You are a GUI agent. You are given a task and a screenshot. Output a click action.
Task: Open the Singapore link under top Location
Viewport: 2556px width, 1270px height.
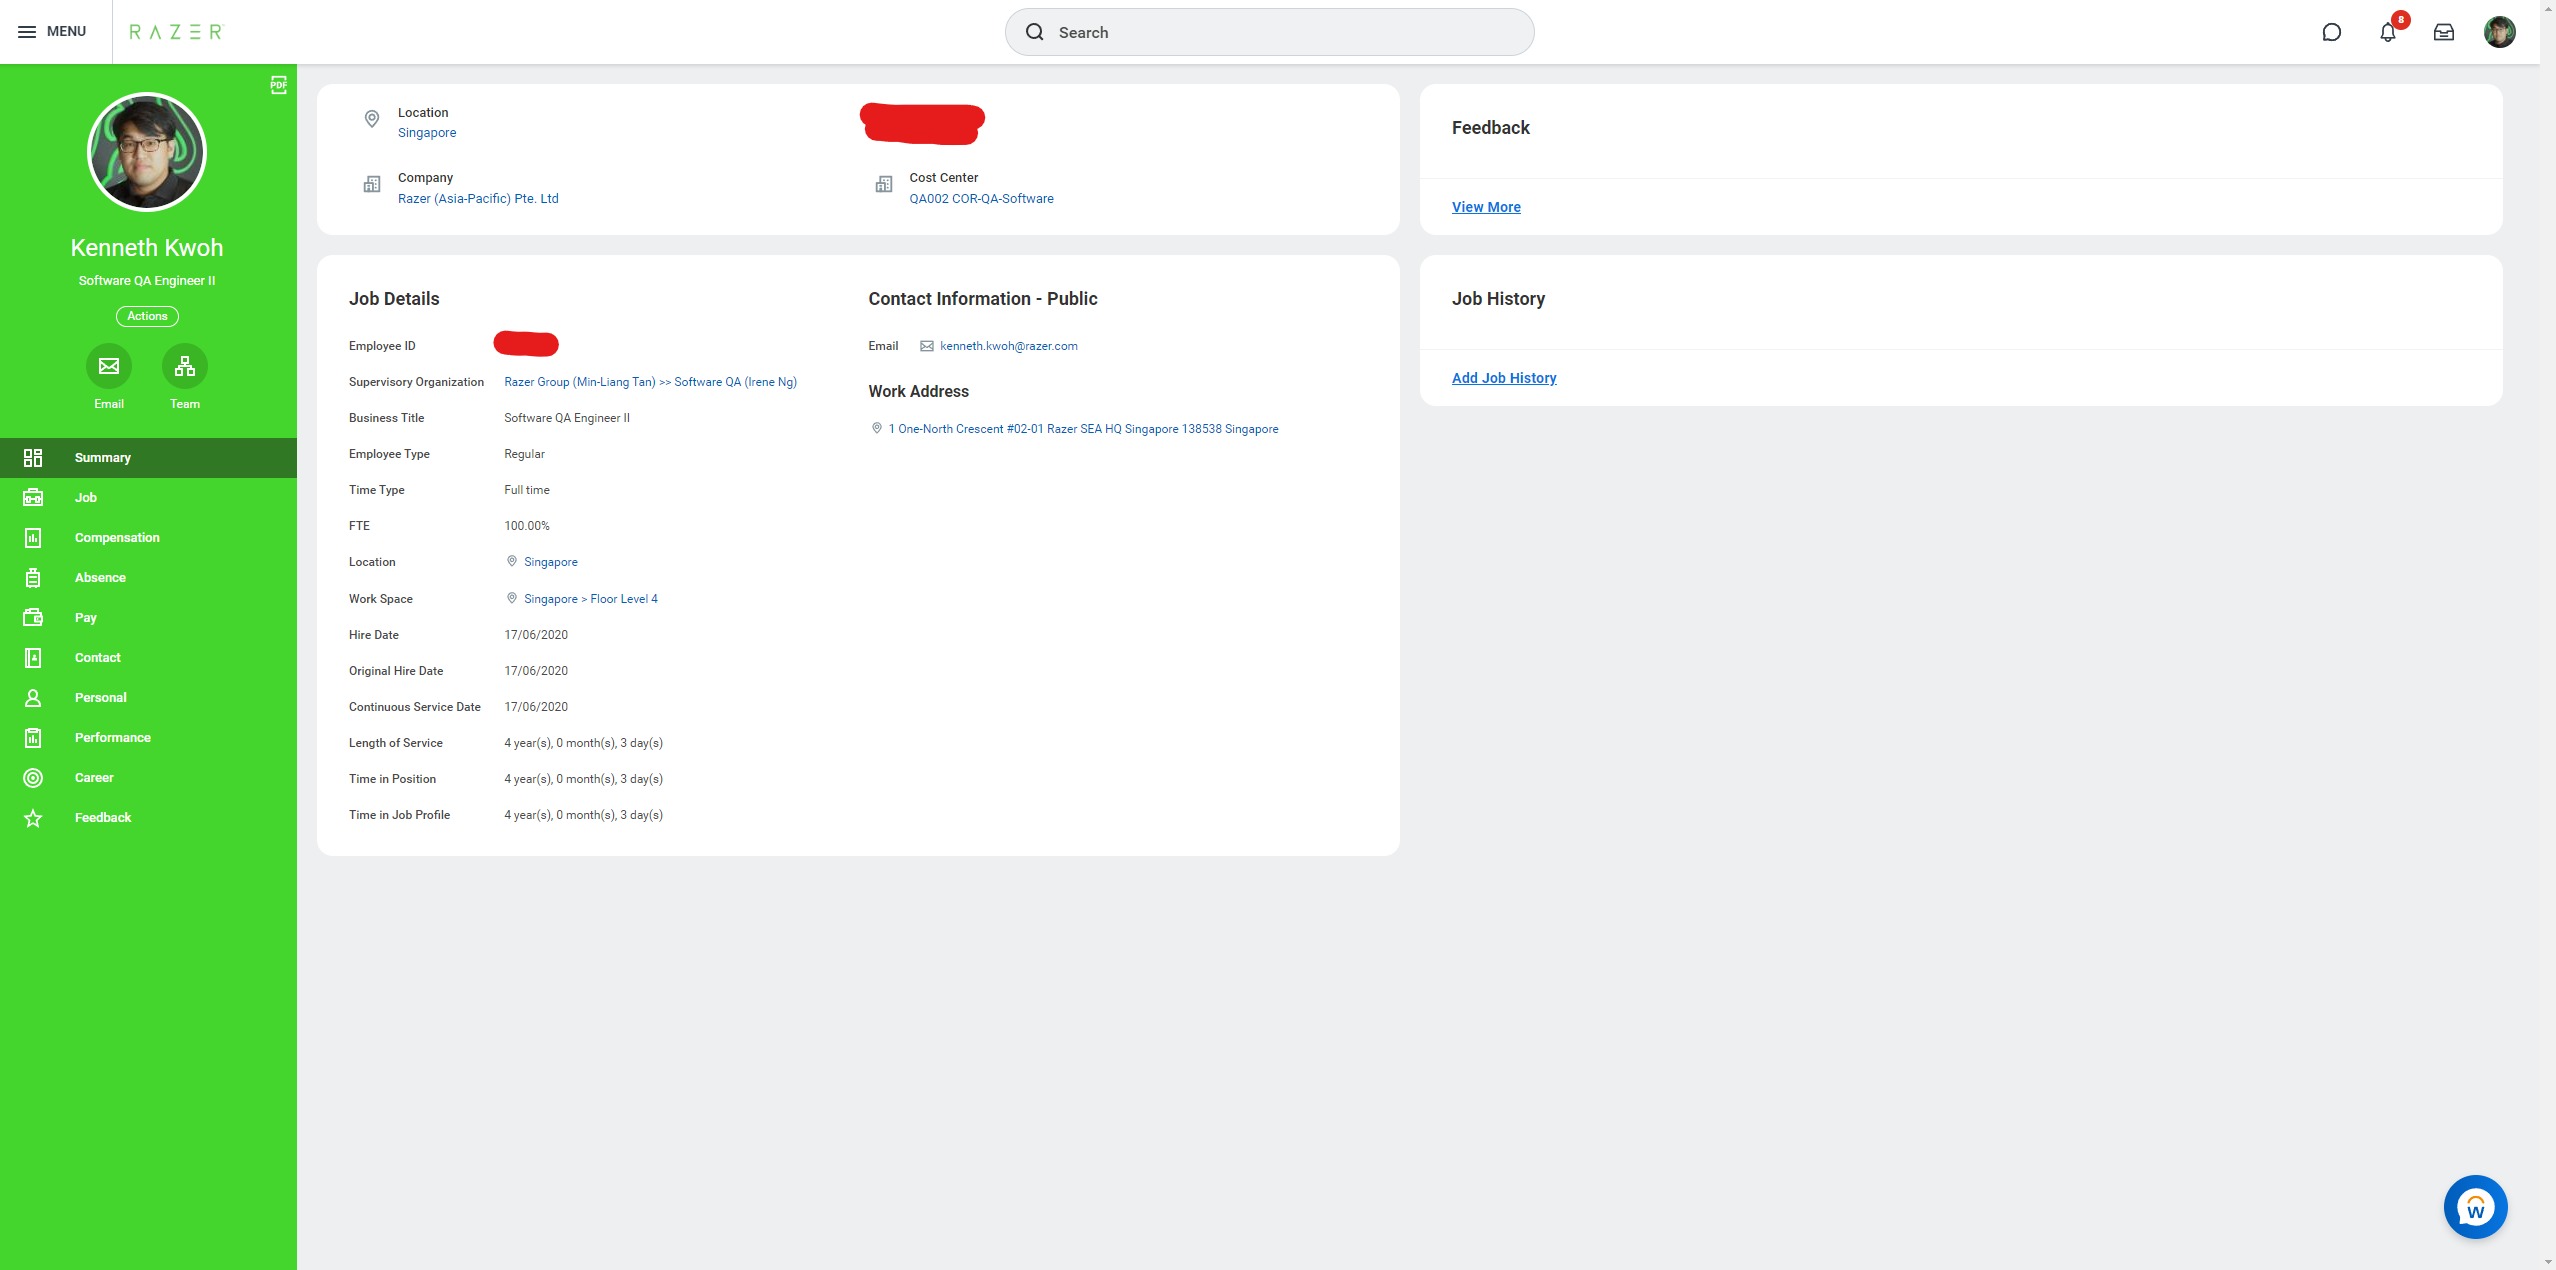tap(427, 133)
